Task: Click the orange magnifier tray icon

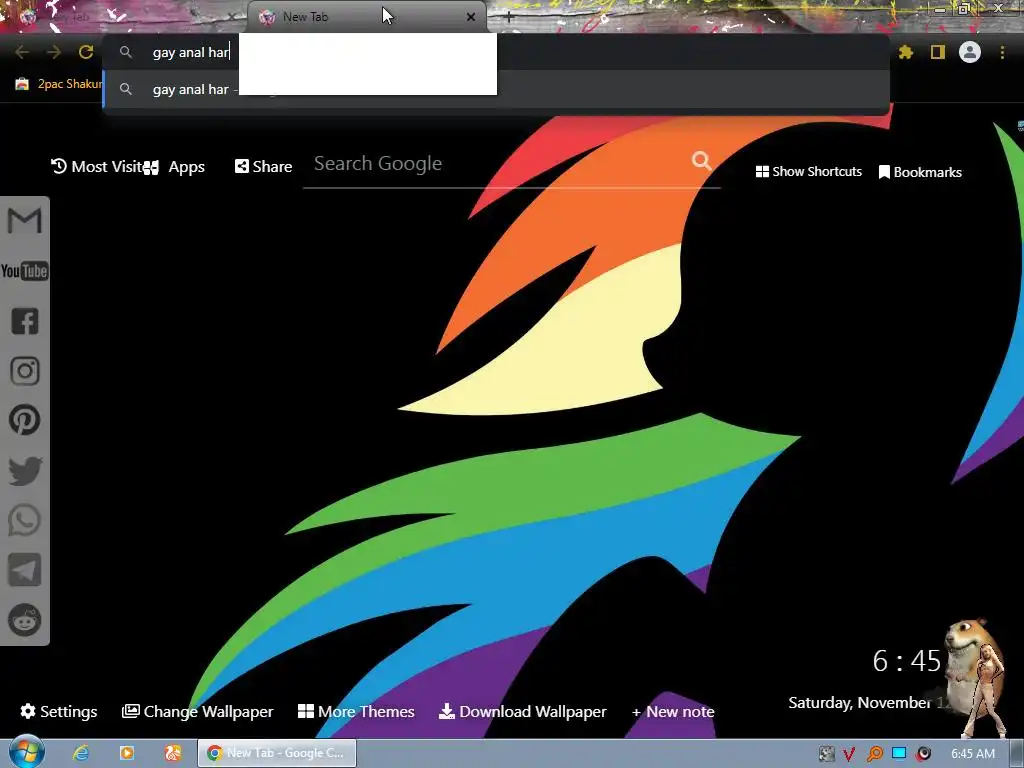Action: coord(874,754)
